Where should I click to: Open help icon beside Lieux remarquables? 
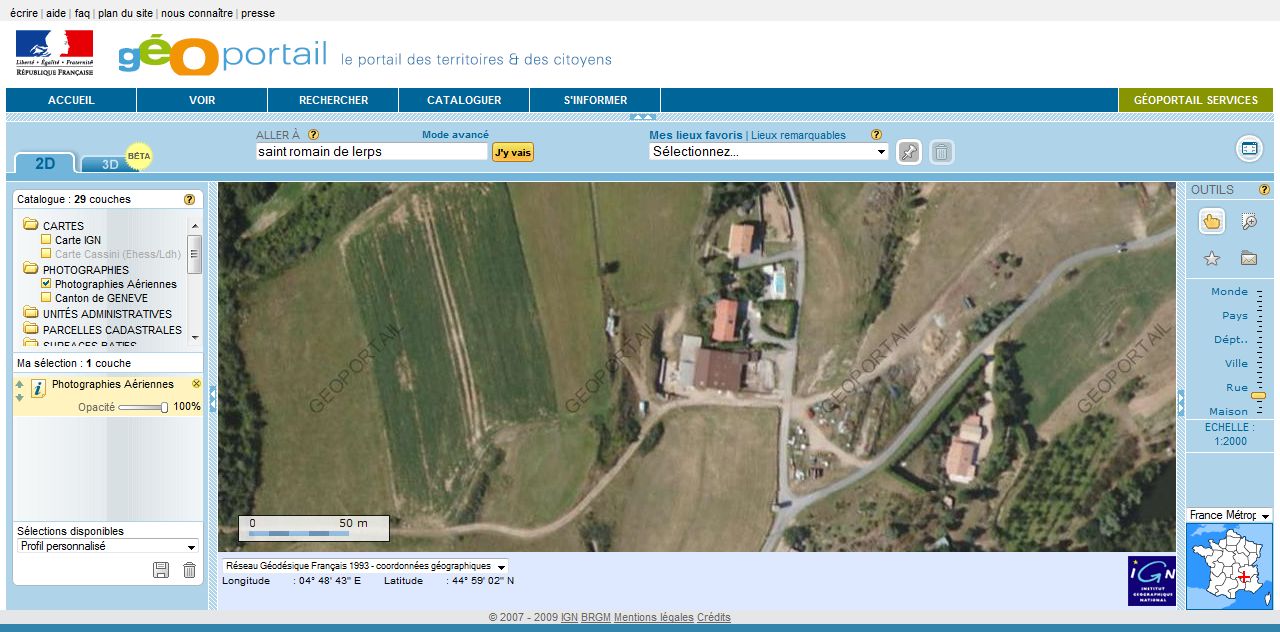pos(876,135)
